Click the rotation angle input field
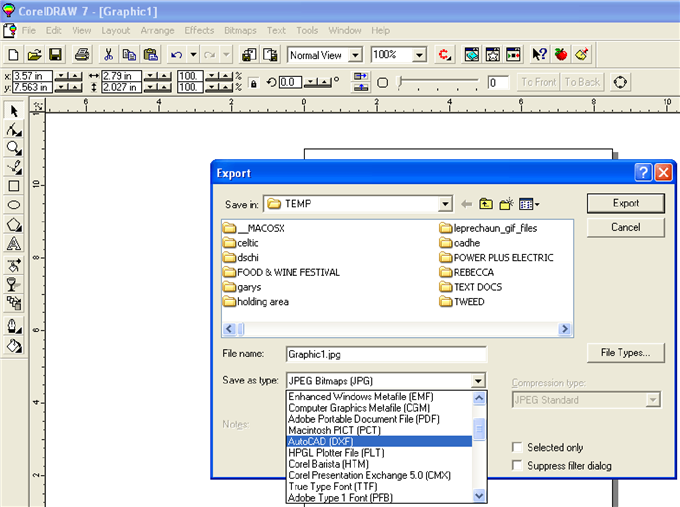Viewport: 680px width, 507px height. pos(290,82)
